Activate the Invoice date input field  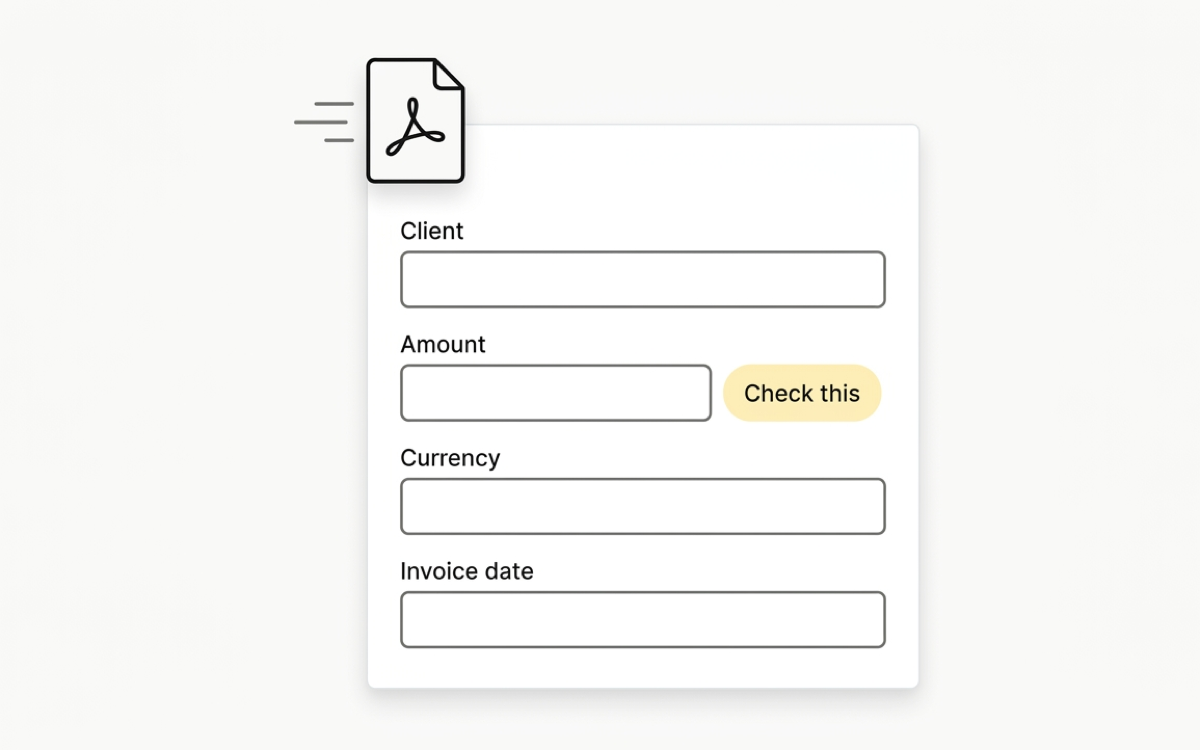pyautogui.click(x=643, y=620)
